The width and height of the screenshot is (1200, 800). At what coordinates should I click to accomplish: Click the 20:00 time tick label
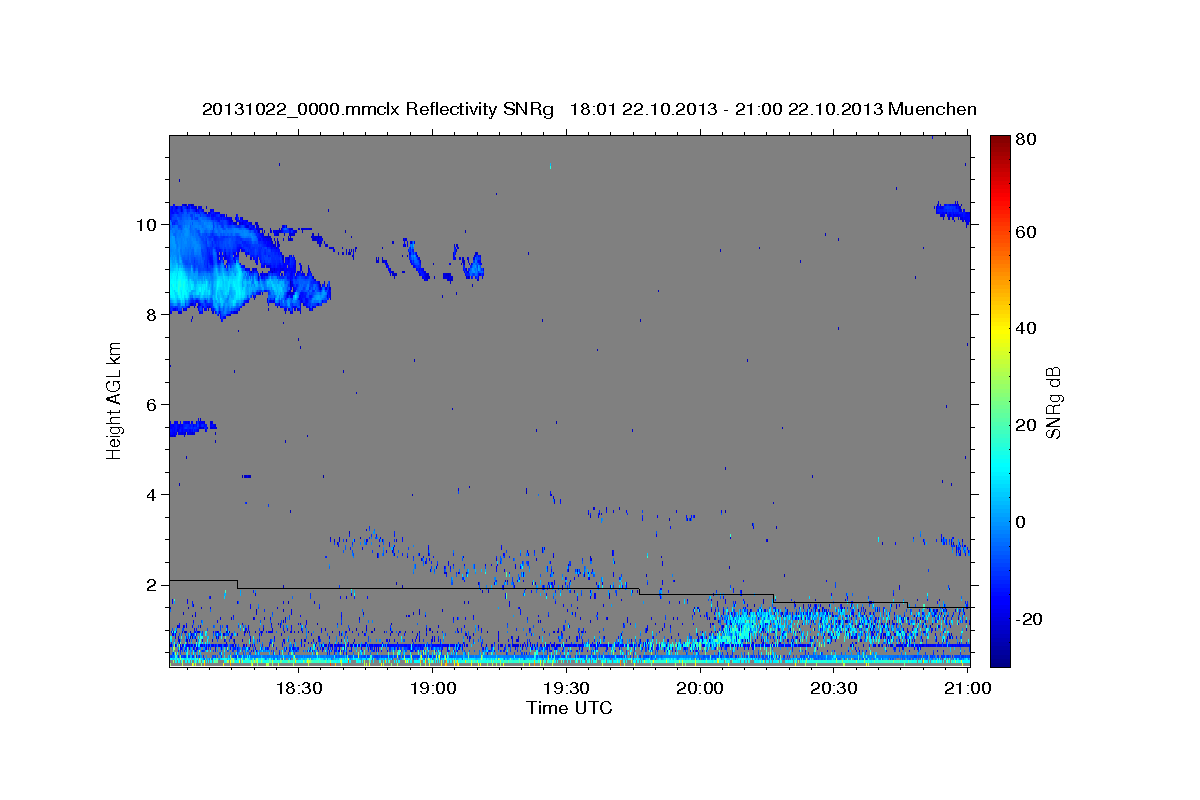[700, 689]
